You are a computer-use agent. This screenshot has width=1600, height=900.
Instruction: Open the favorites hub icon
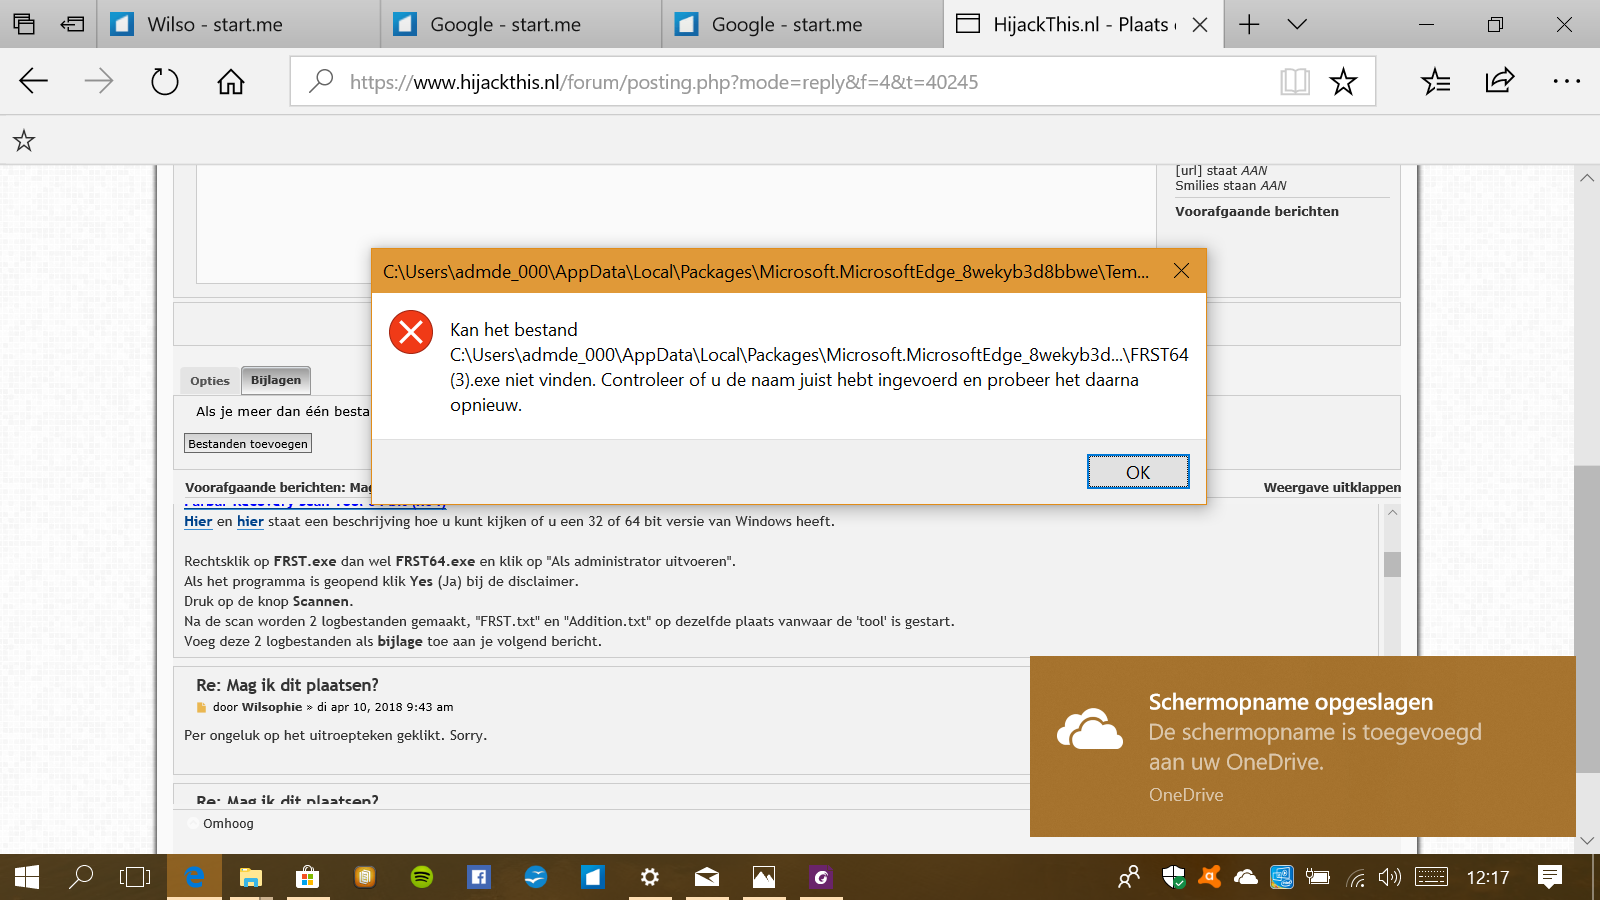coord(1435,81)
